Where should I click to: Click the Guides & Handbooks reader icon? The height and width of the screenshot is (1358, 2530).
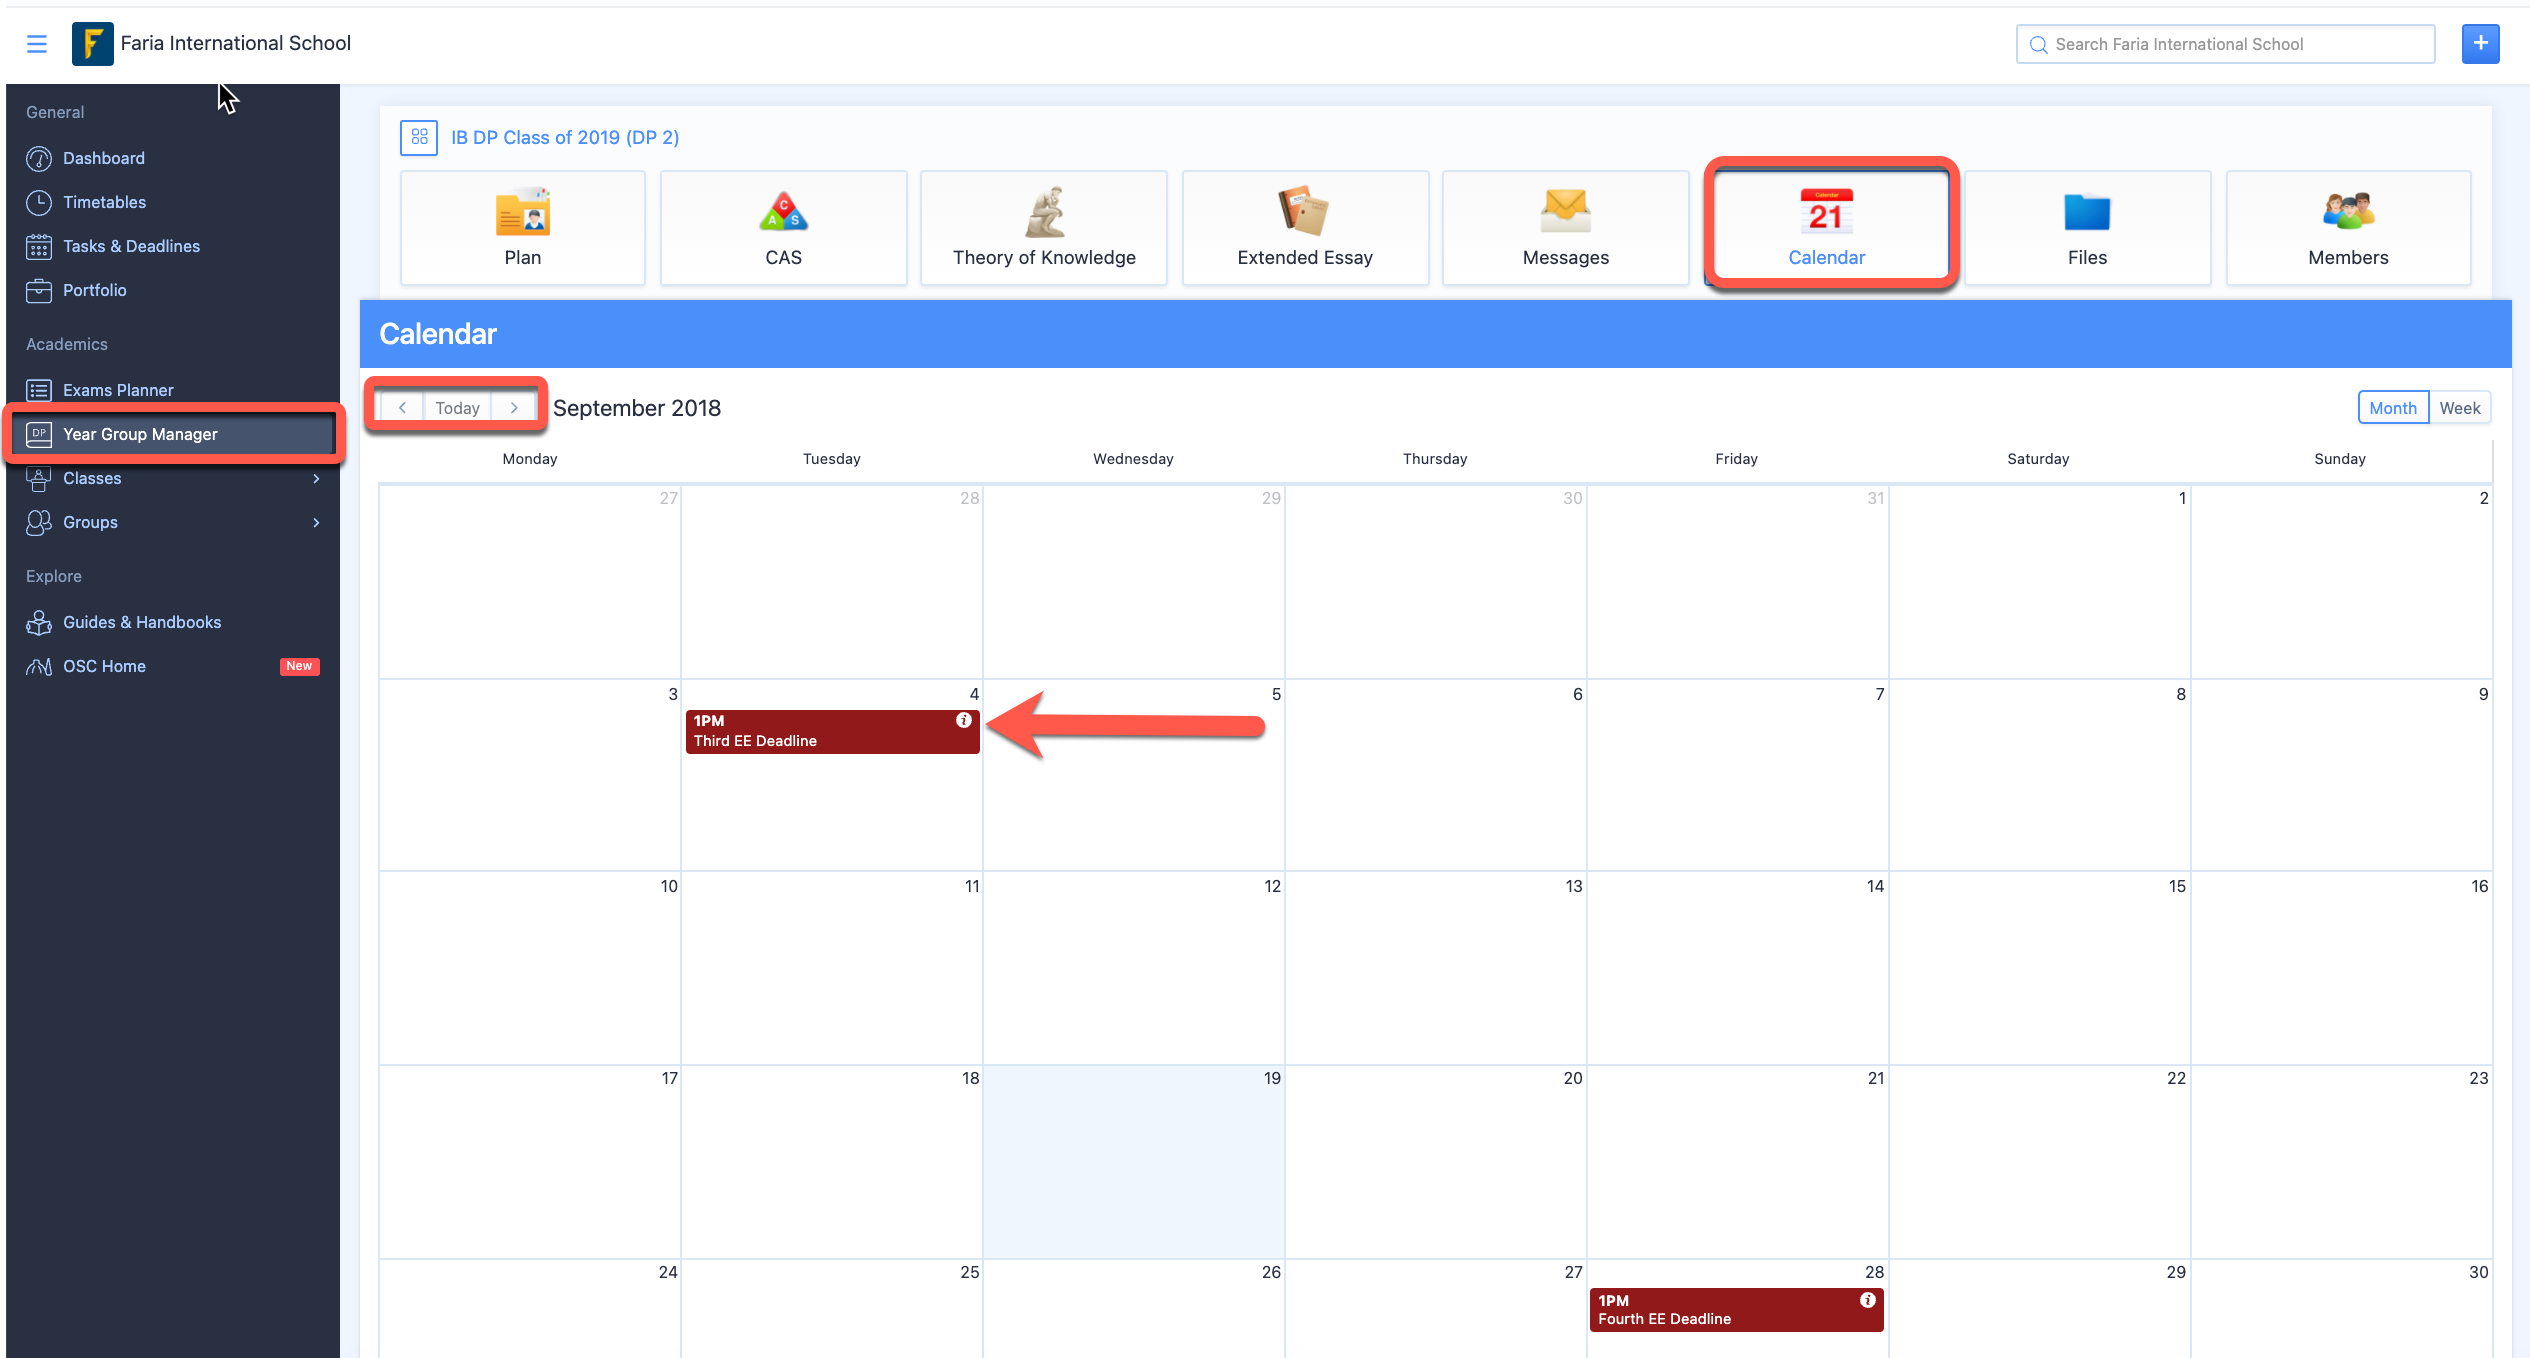(39, 622)
